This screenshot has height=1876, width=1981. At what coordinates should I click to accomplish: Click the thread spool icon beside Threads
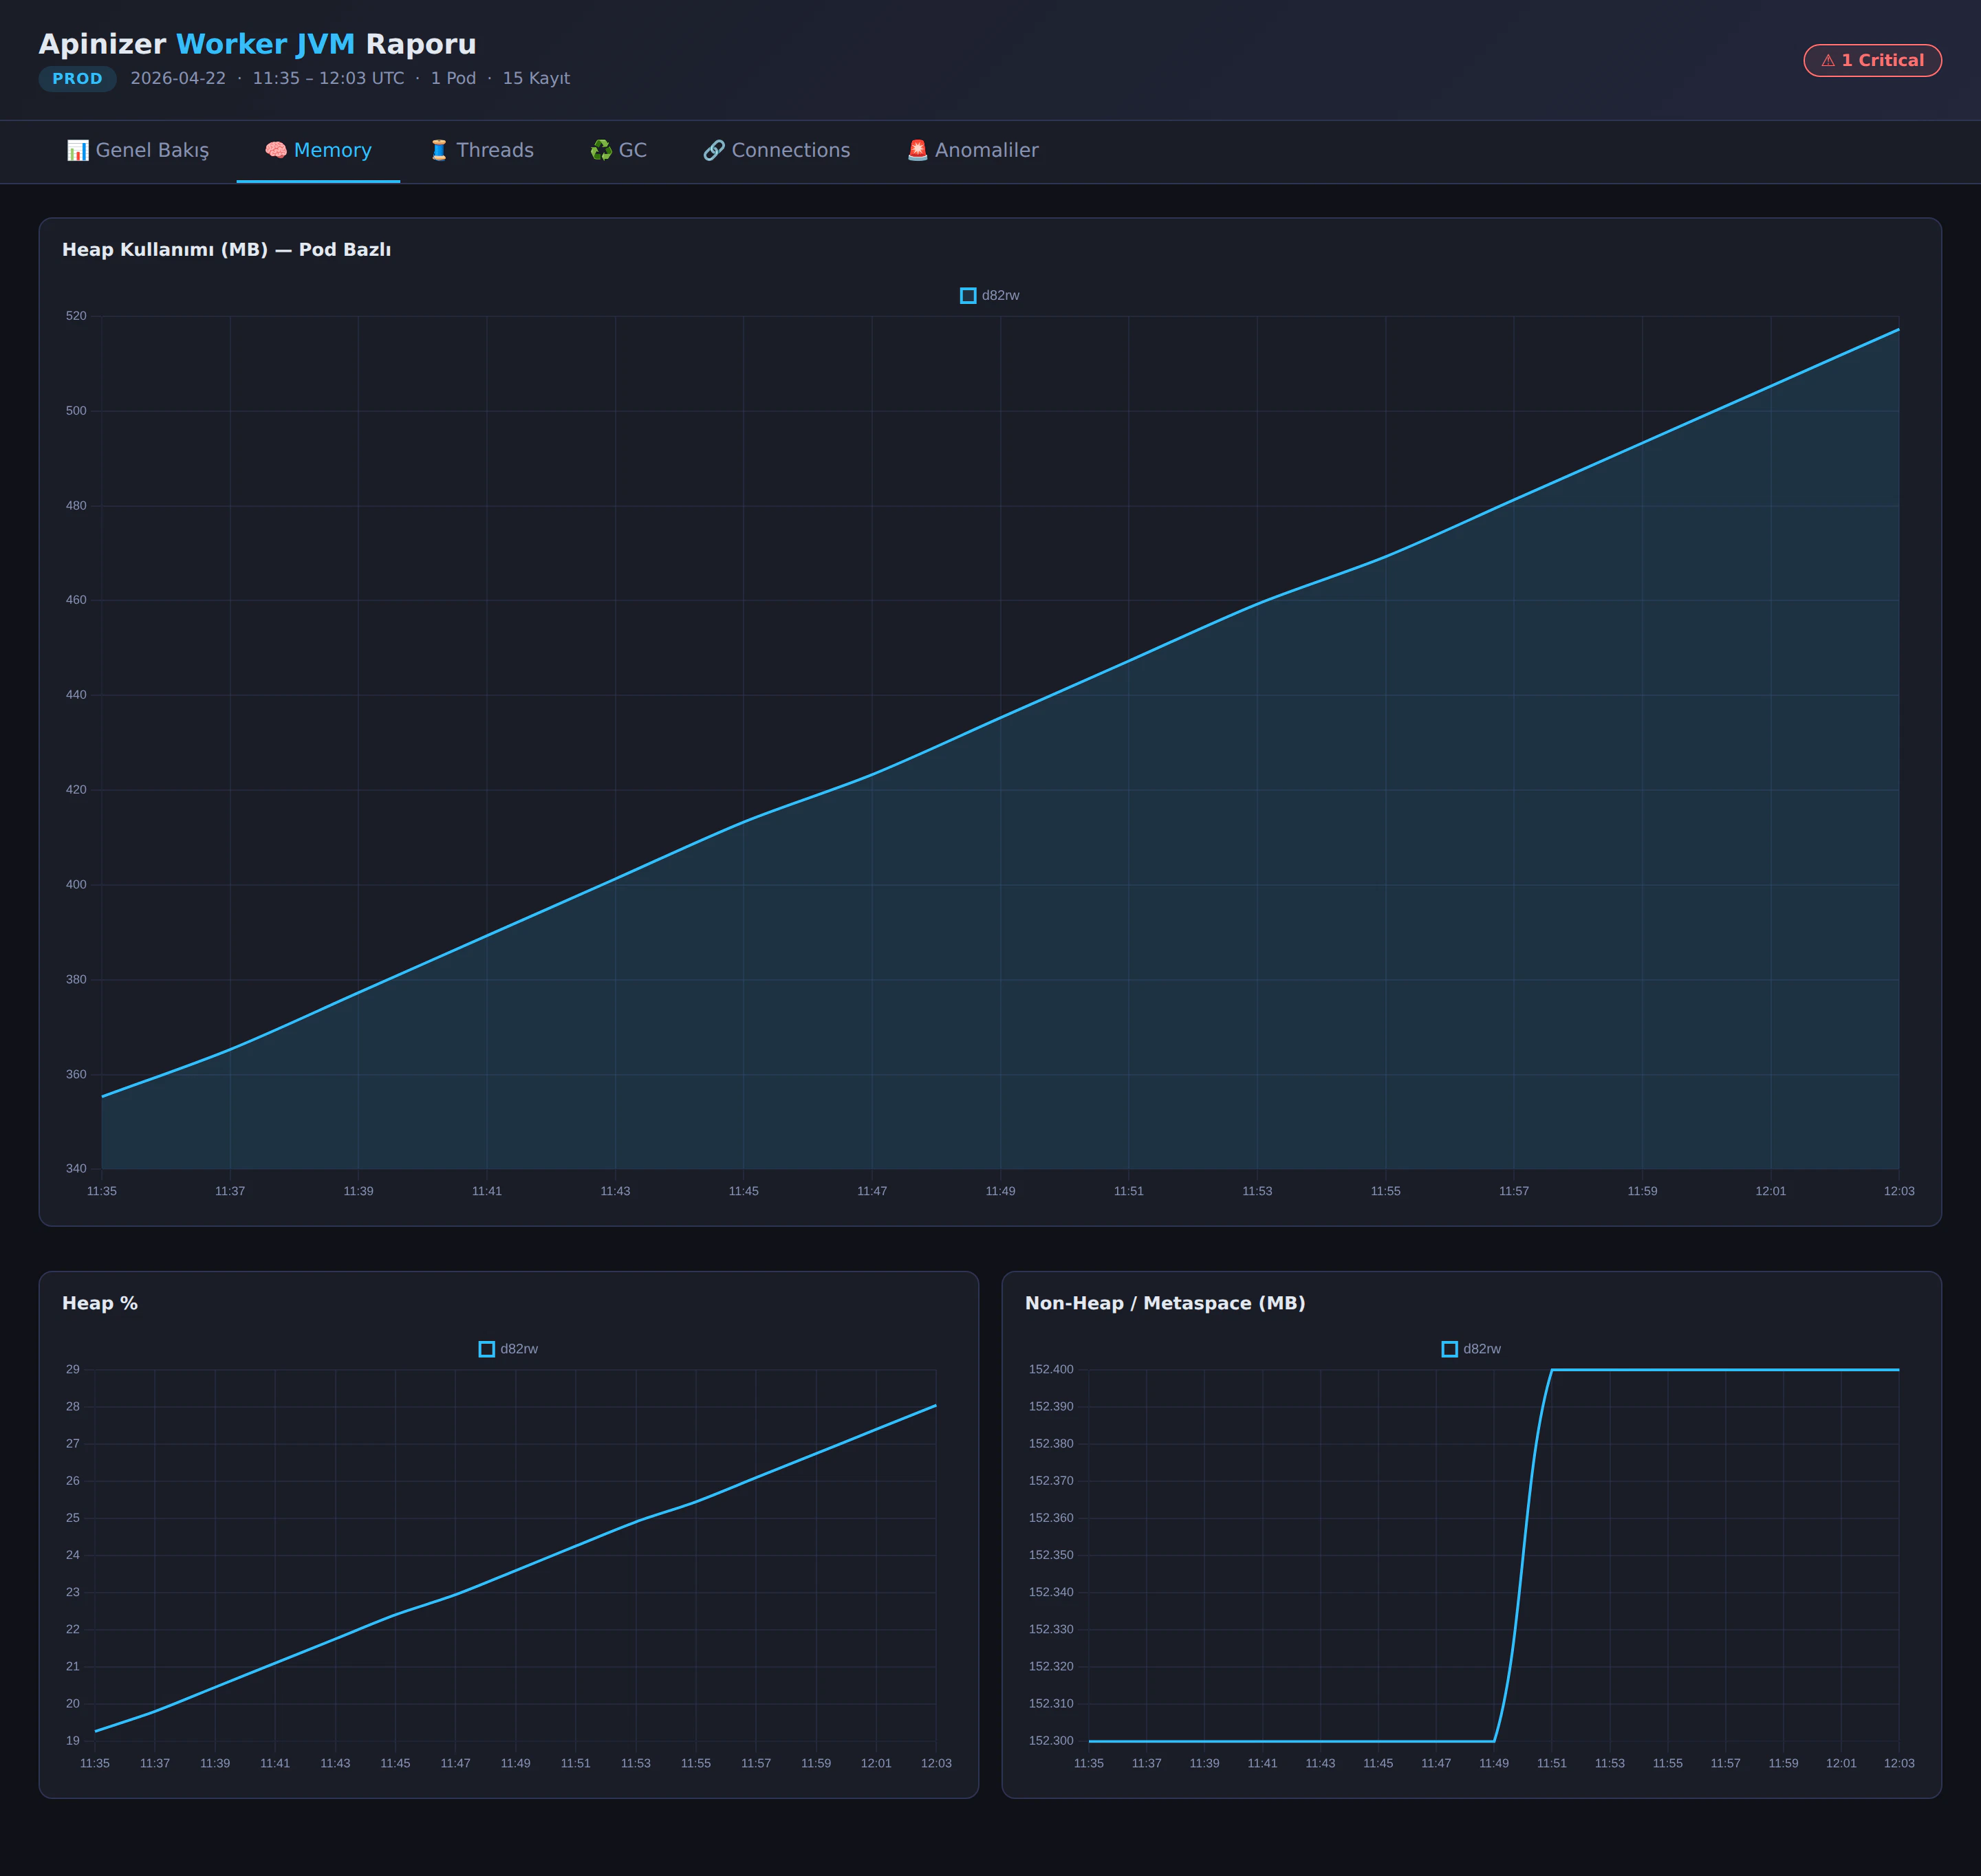tap(438, 150)
